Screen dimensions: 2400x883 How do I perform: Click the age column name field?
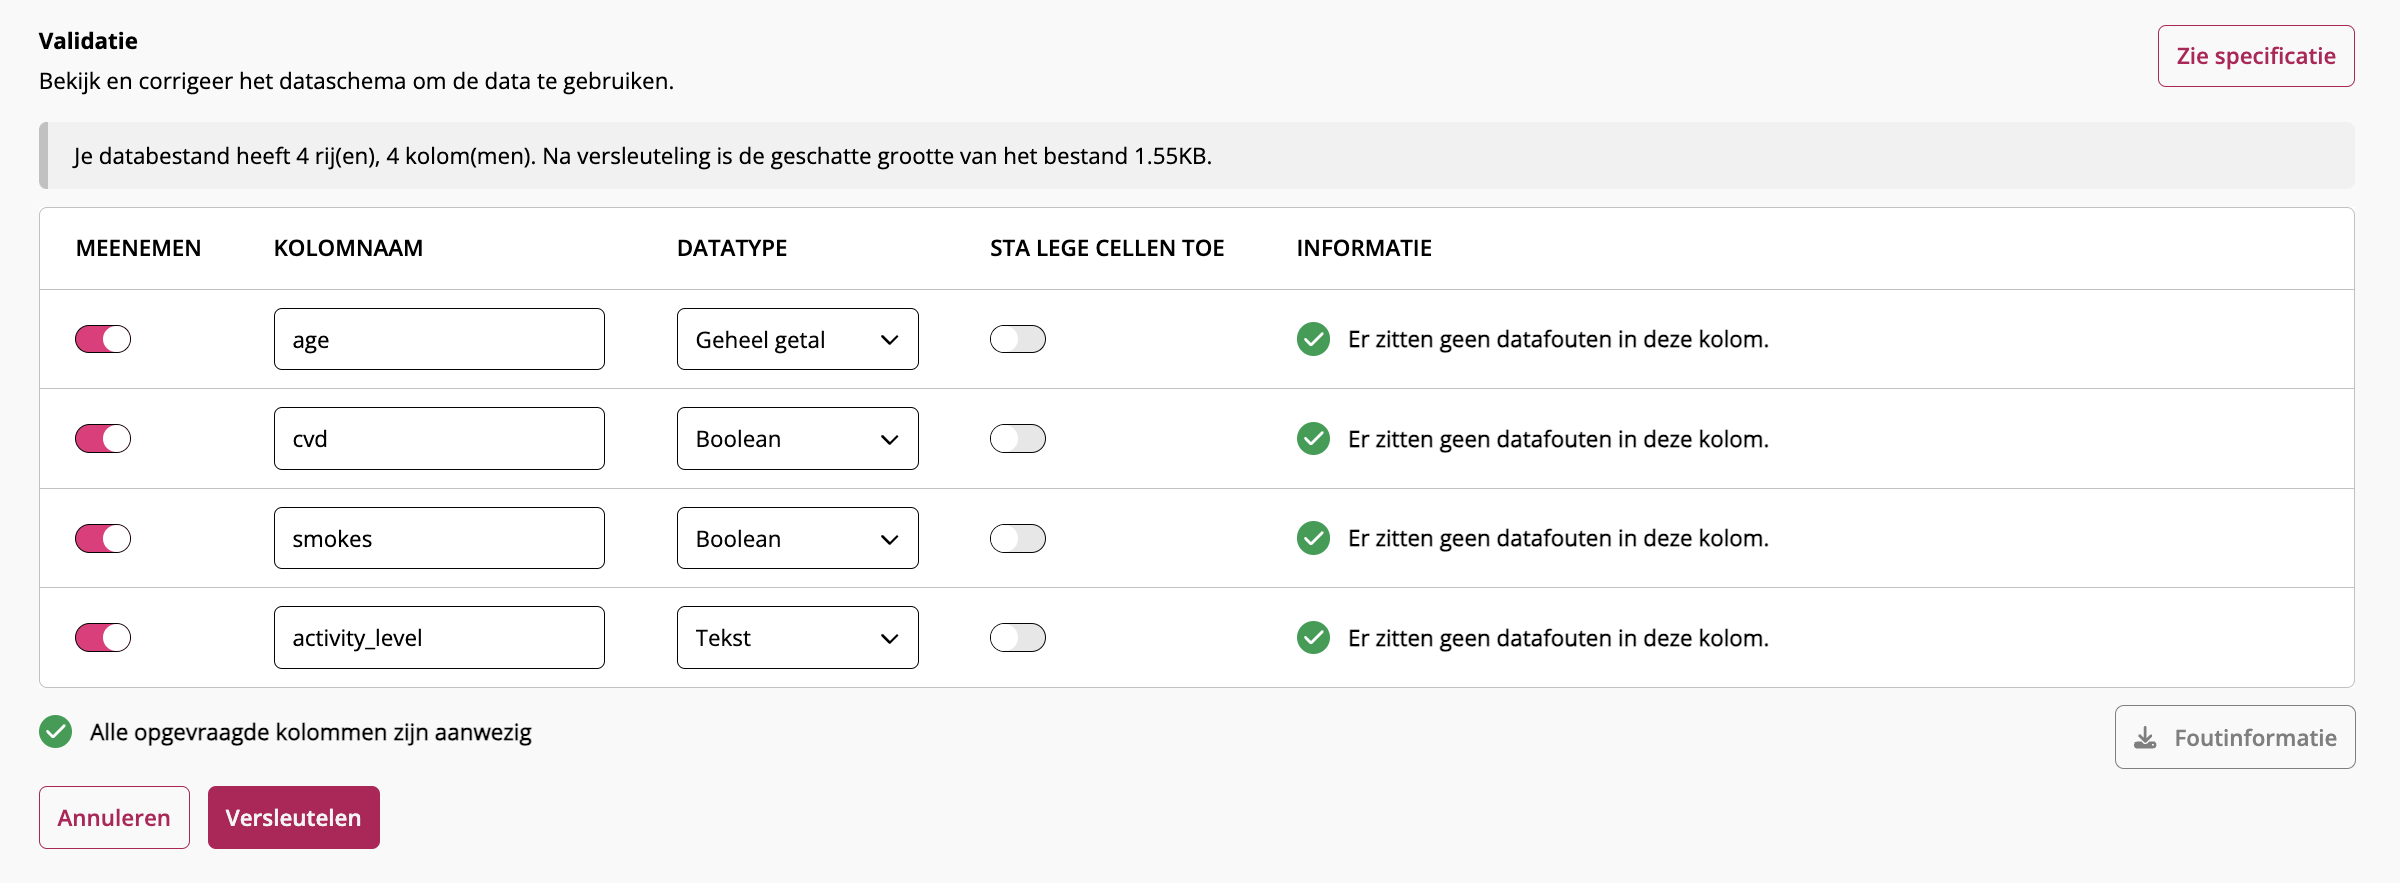pyautogui.click(x=439, y=339)
